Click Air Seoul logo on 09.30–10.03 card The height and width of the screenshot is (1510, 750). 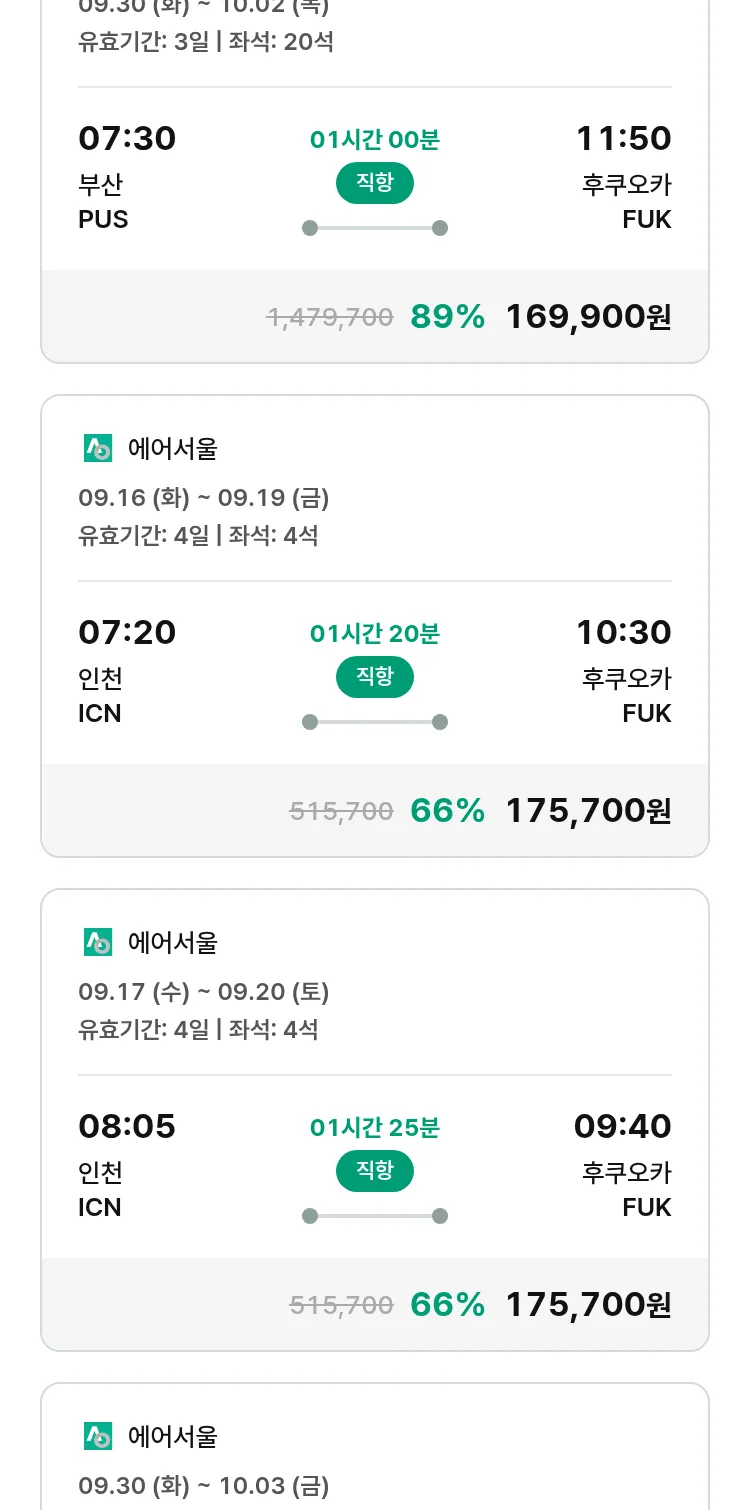[x=98, y=1436]
